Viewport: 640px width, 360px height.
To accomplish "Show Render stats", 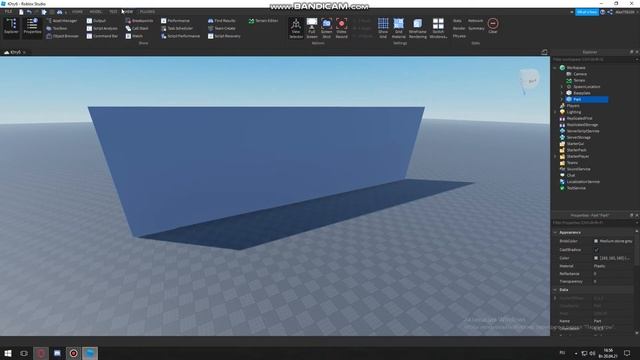I will (459, 28).
